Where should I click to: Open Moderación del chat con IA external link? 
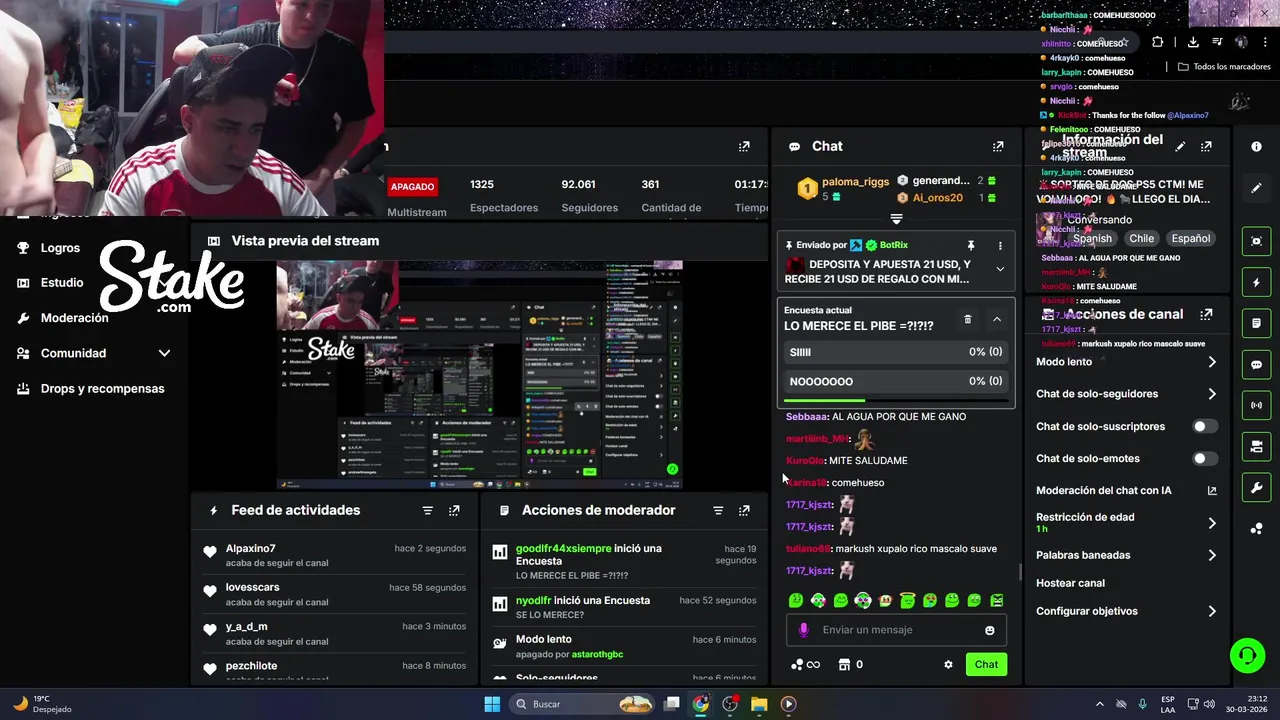tap(1212, 490)
